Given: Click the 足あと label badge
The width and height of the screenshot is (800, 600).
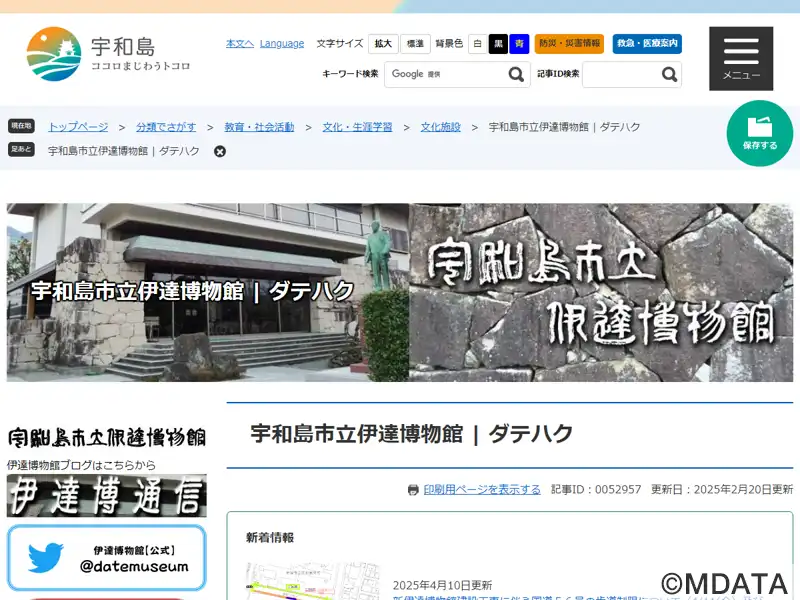Looking at the screenshot, I should (x=21, y=149).
